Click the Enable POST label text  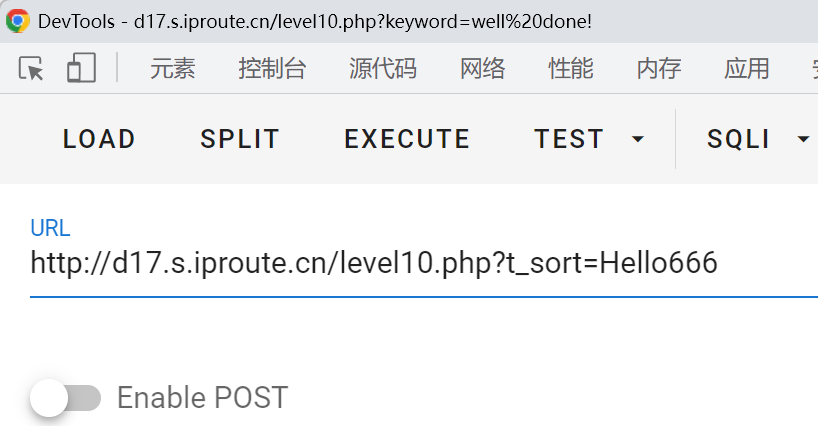pos(202,398)
